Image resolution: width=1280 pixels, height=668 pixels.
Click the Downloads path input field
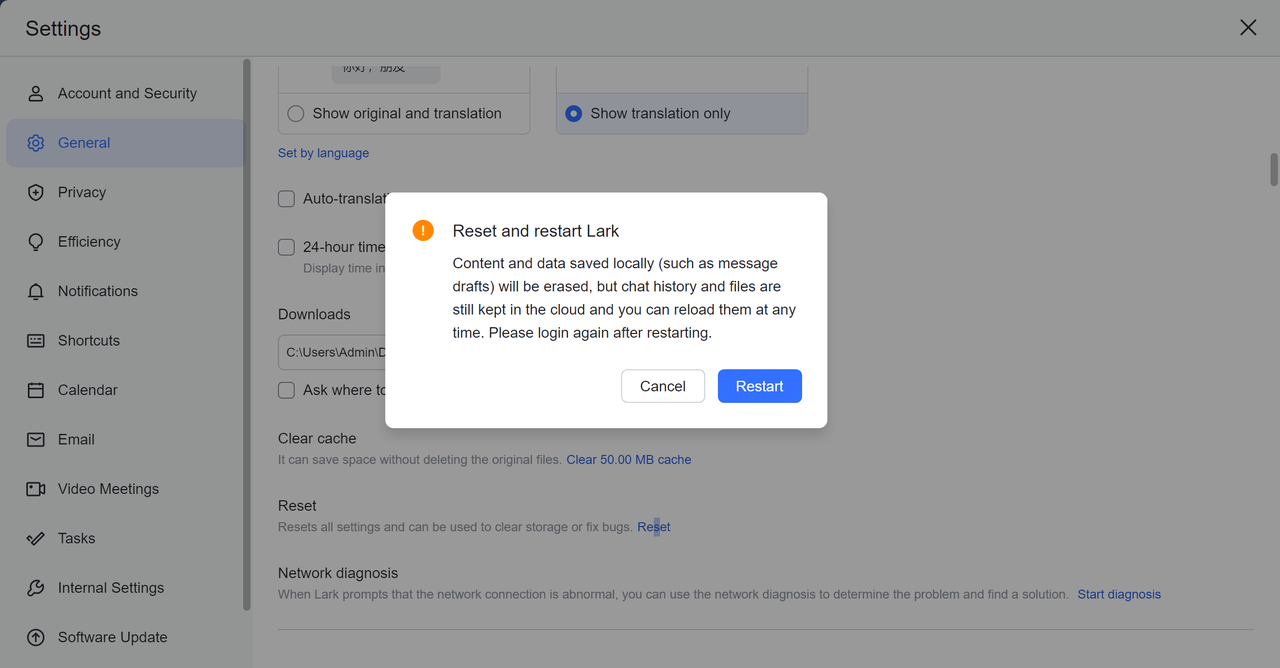(x=331, y=352)
